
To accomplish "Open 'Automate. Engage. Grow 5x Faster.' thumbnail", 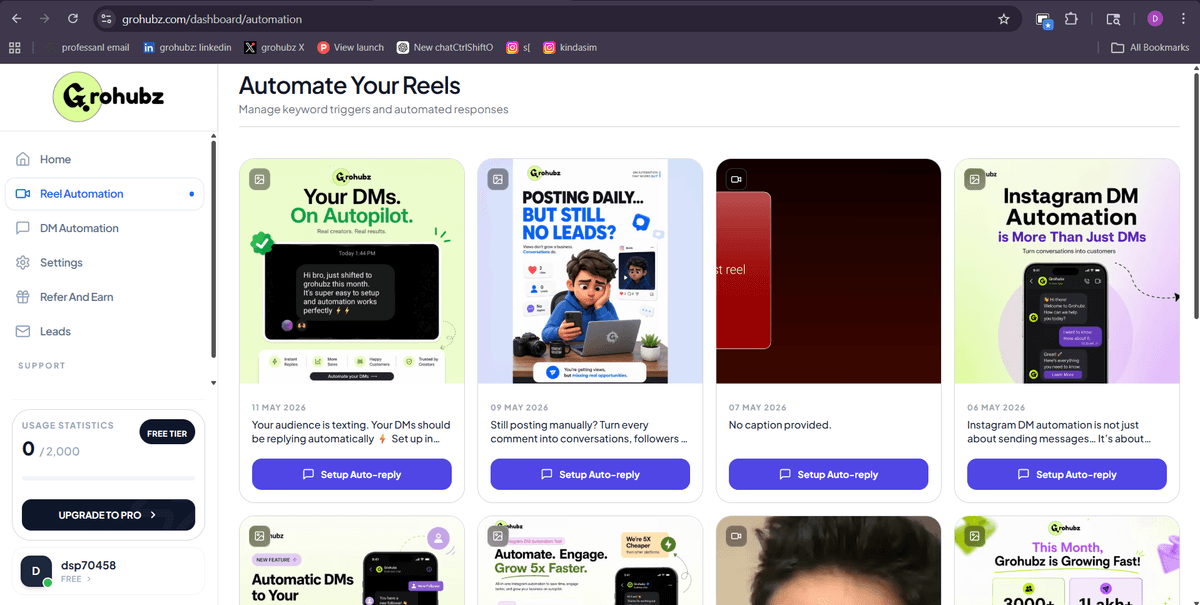I will (590, 560).
